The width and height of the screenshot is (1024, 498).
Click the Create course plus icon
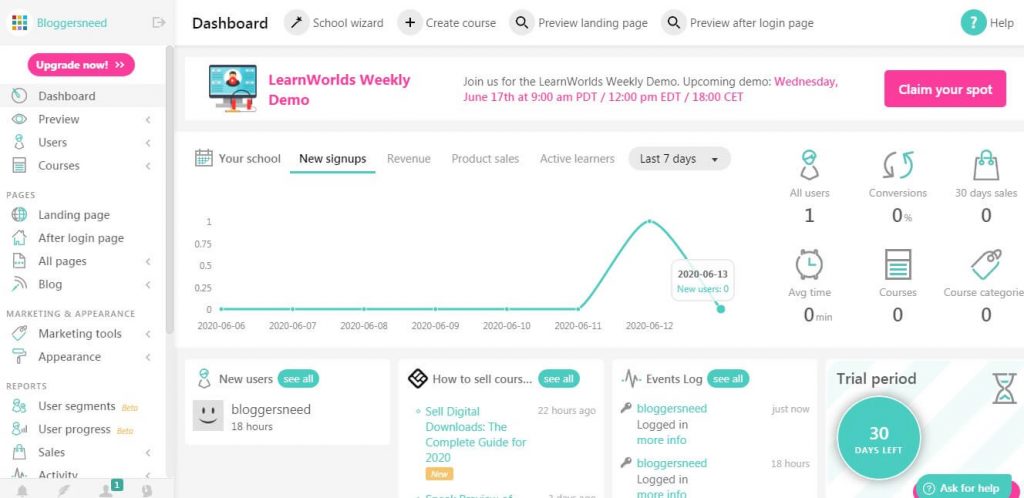click(409, 23)
